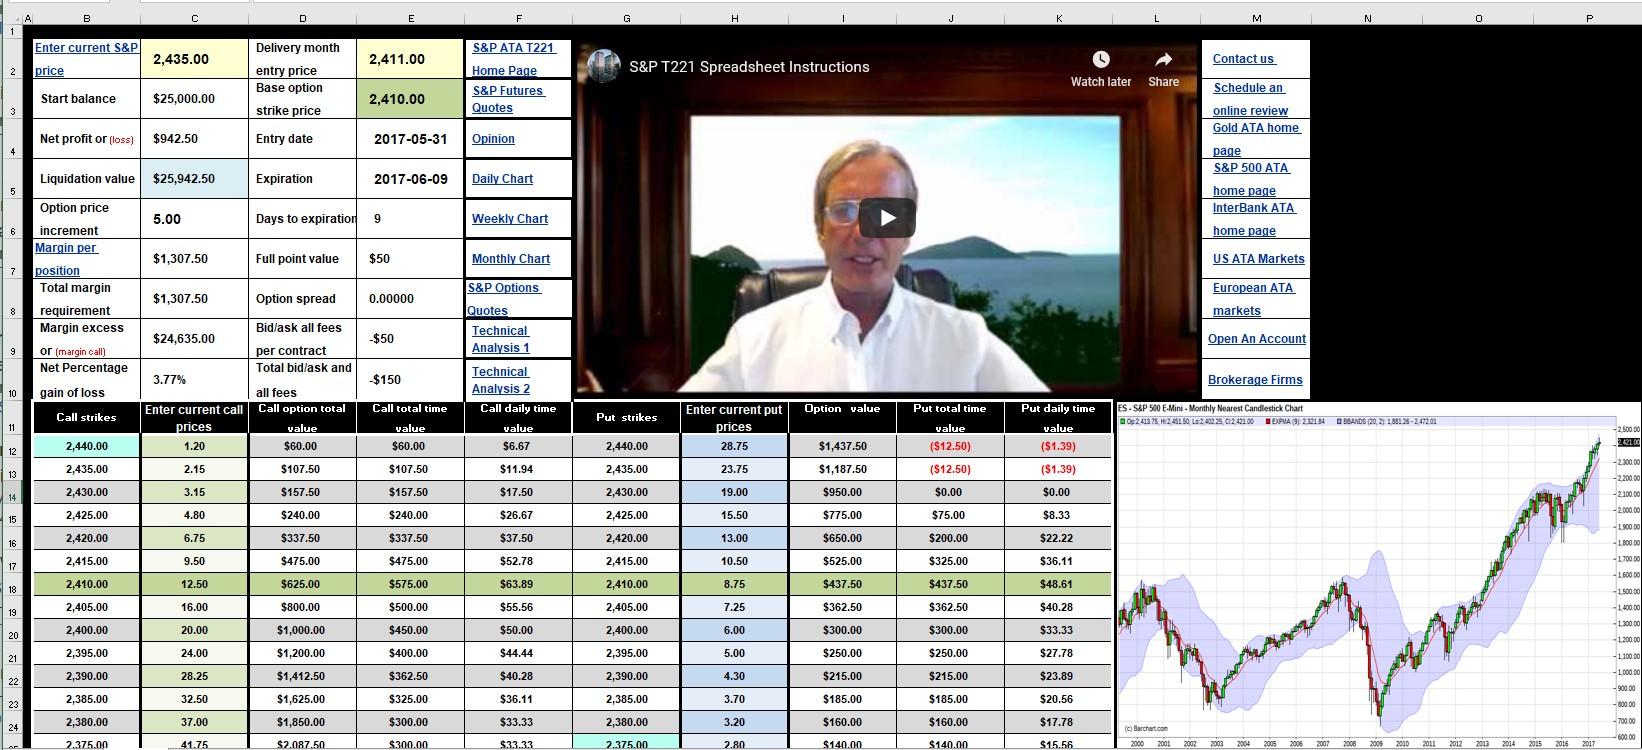Click the Watch later clock icon
This screenshot has height=750, width=1642.
1100,60
